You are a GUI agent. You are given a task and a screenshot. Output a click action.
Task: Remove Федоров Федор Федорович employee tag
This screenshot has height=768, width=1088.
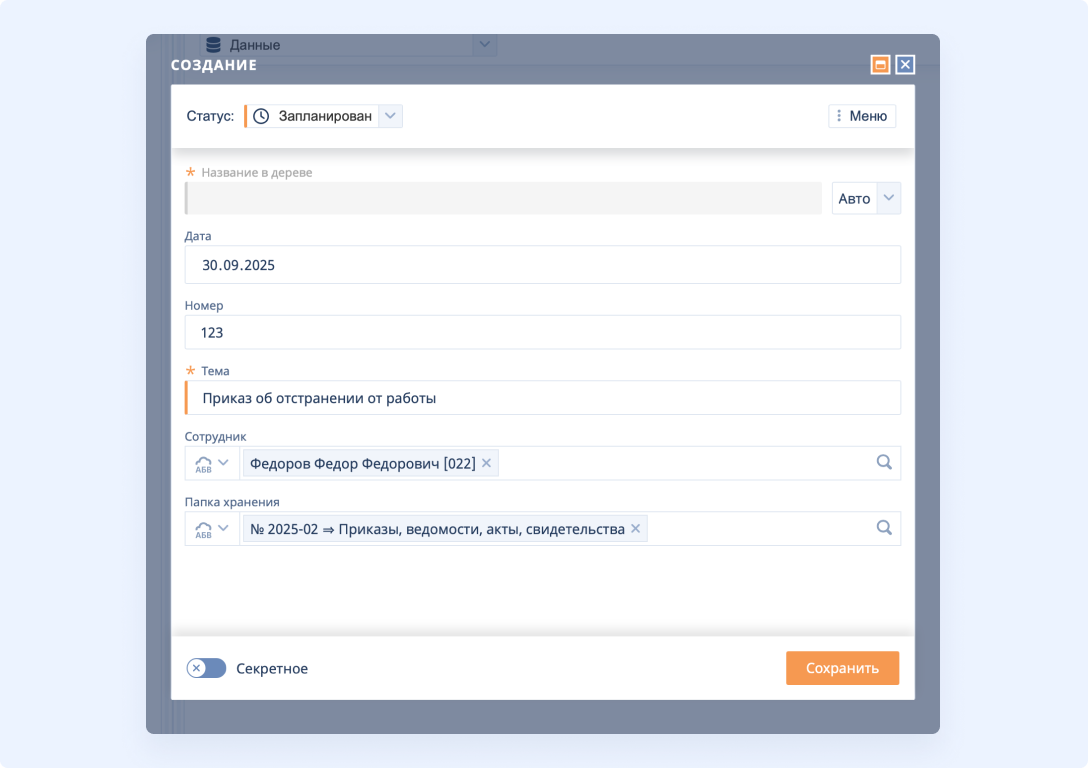(x=487, y=463)
